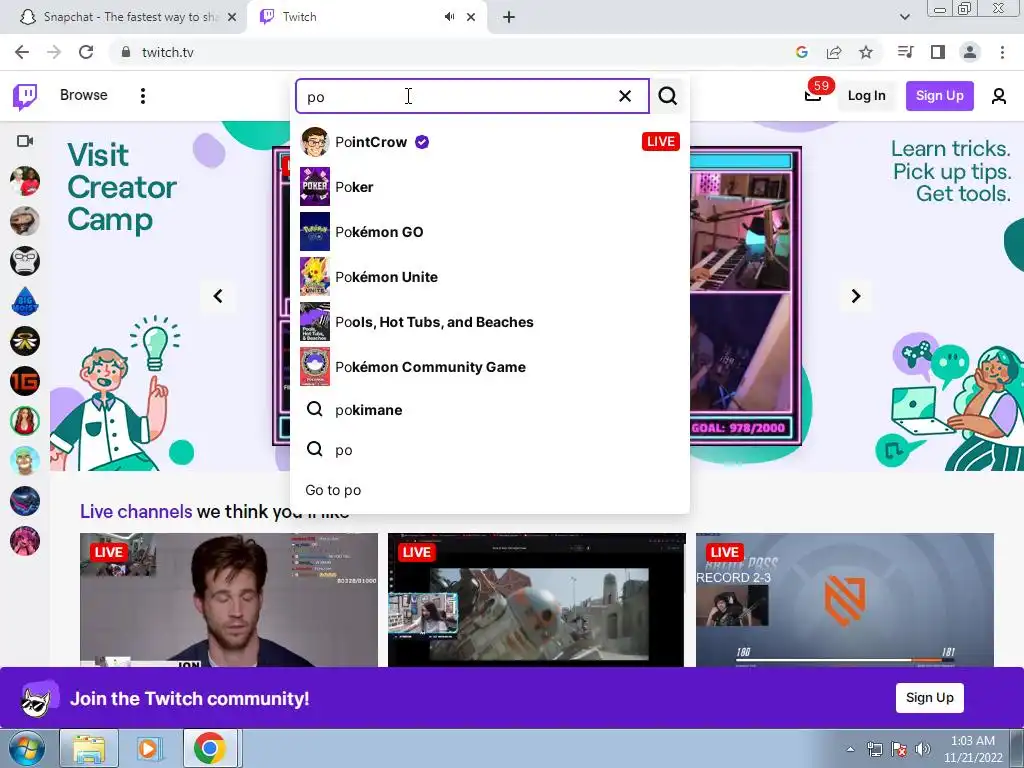Open the dark blue sidebar channel avatar
Viewport: 1024px width, 768px height.
[25, 501]
